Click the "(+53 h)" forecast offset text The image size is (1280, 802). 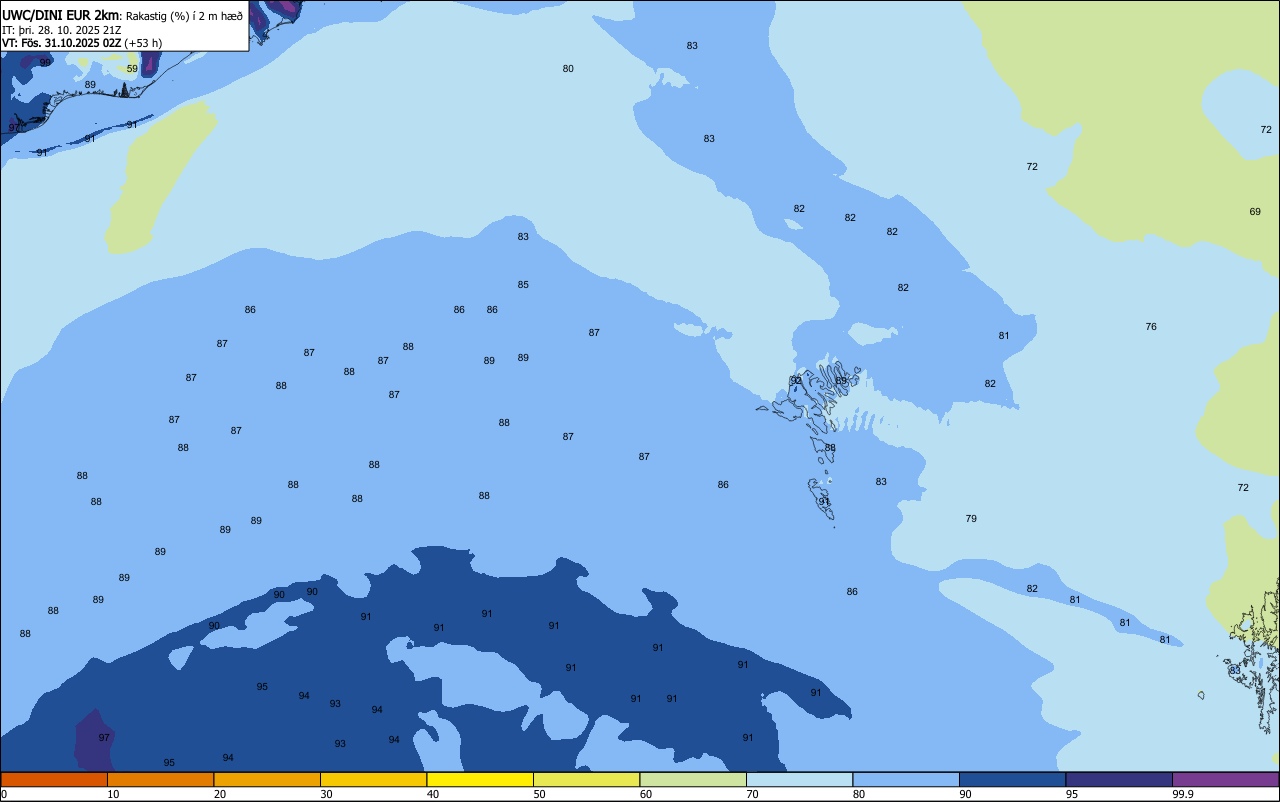pos(144,43)
